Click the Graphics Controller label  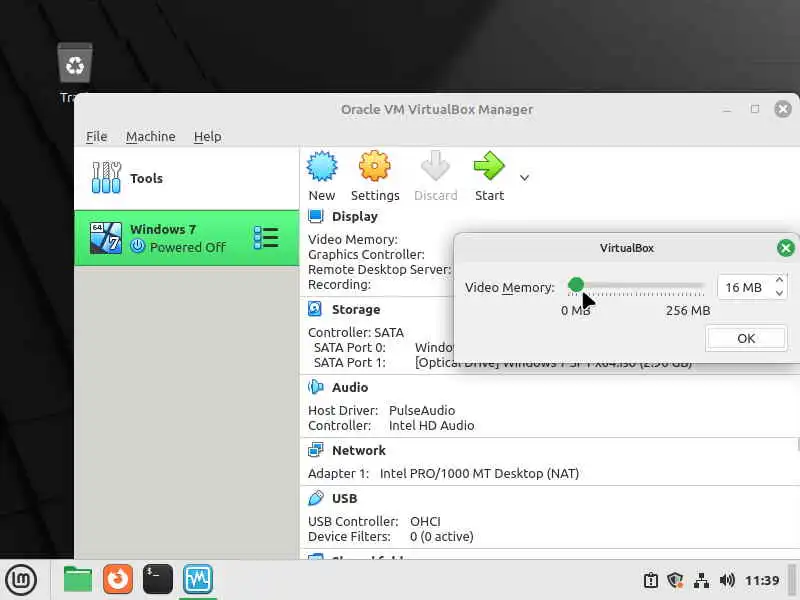366,254
